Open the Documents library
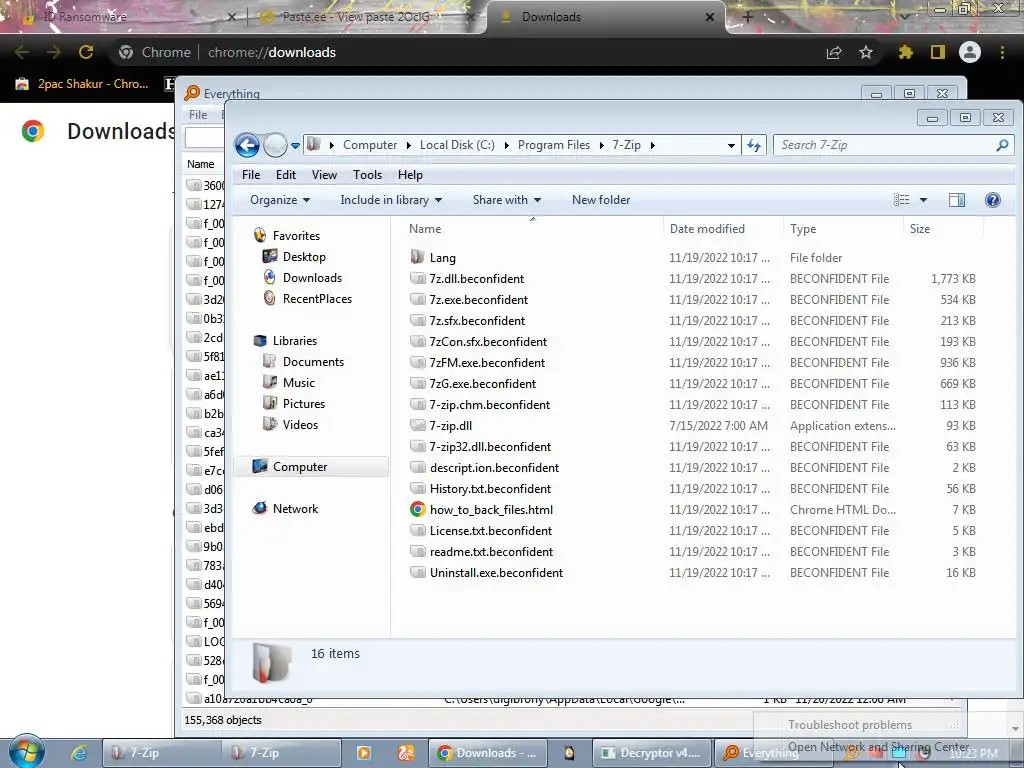The height and width of the screenshot is (768, 1024). [313, 362]
